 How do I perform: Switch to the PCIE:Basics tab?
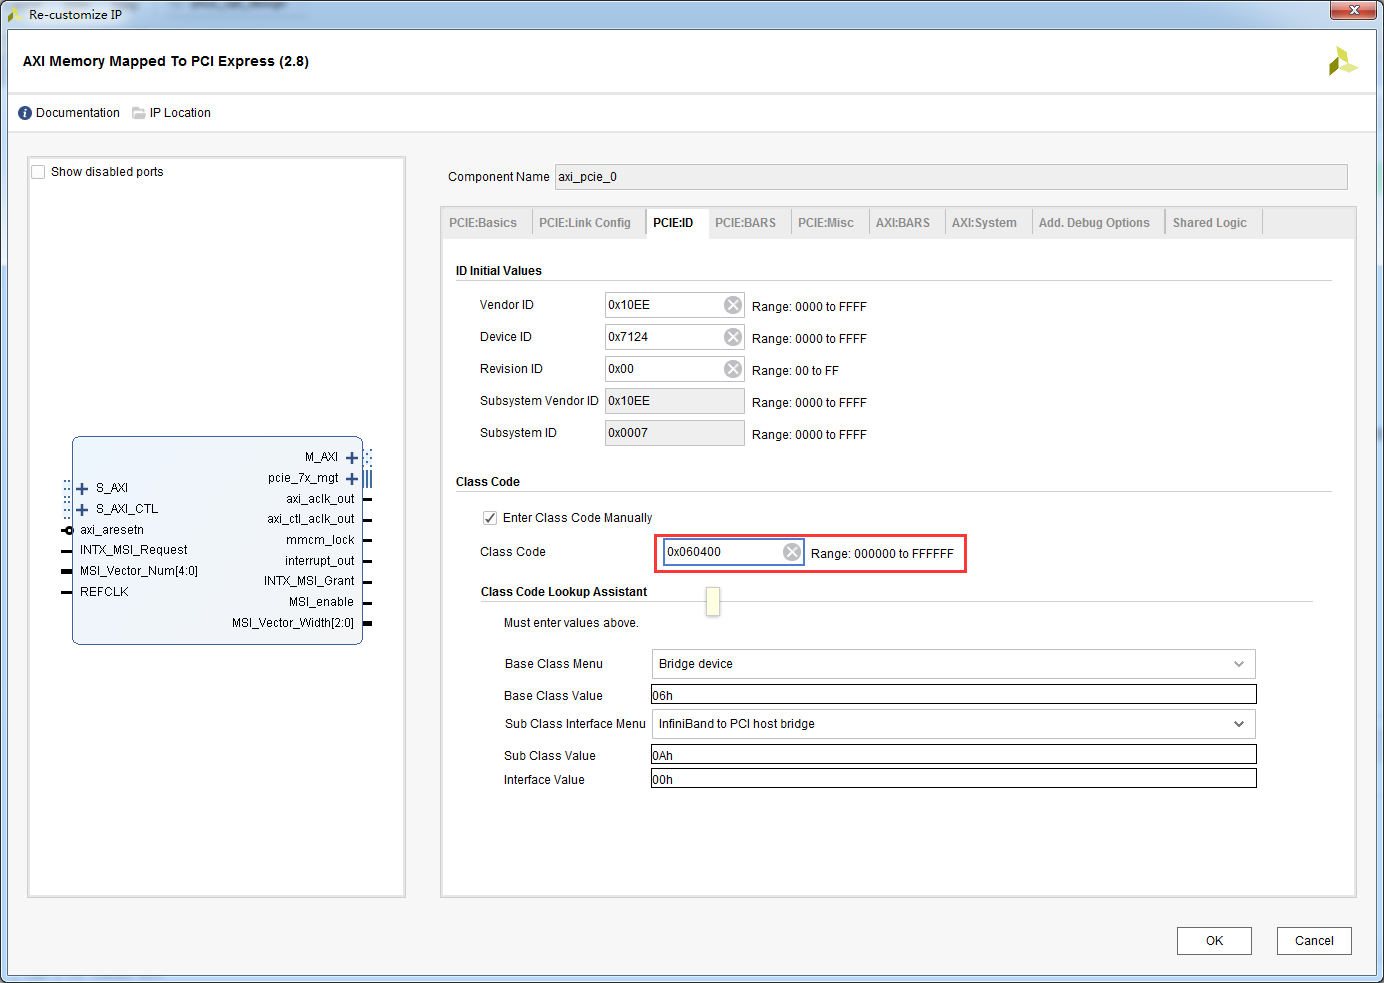click(483, 223)
